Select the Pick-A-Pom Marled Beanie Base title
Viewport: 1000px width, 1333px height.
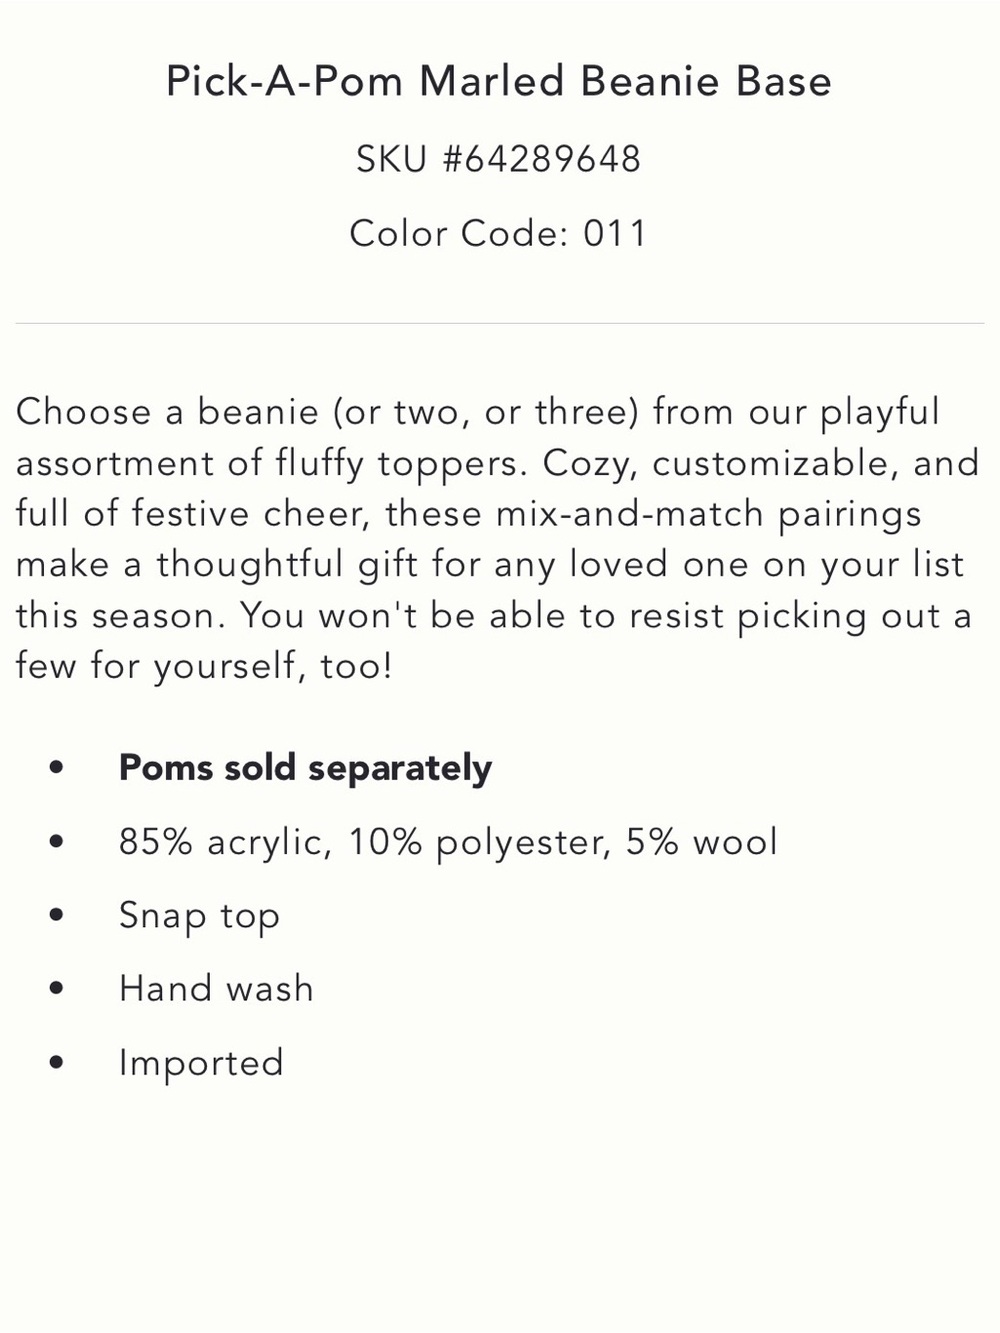(x=499, y=81)
